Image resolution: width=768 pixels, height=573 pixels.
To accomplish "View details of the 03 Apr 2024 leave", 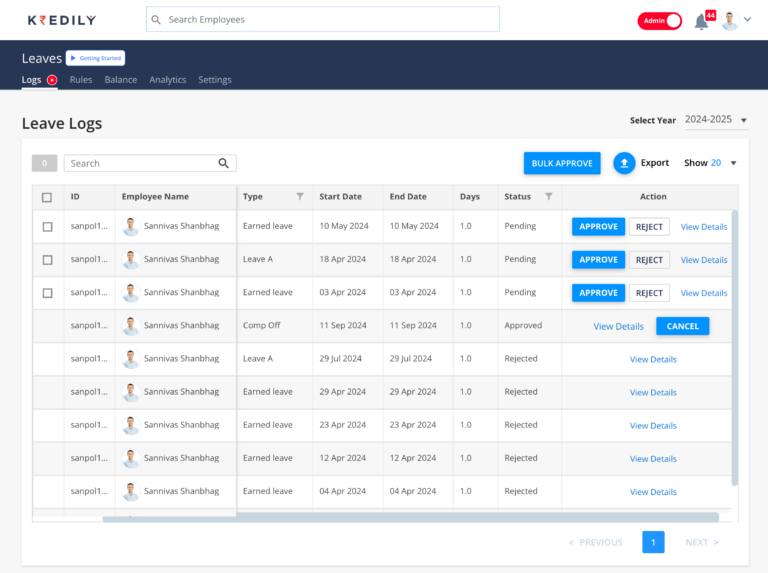I will coord(704,293).
